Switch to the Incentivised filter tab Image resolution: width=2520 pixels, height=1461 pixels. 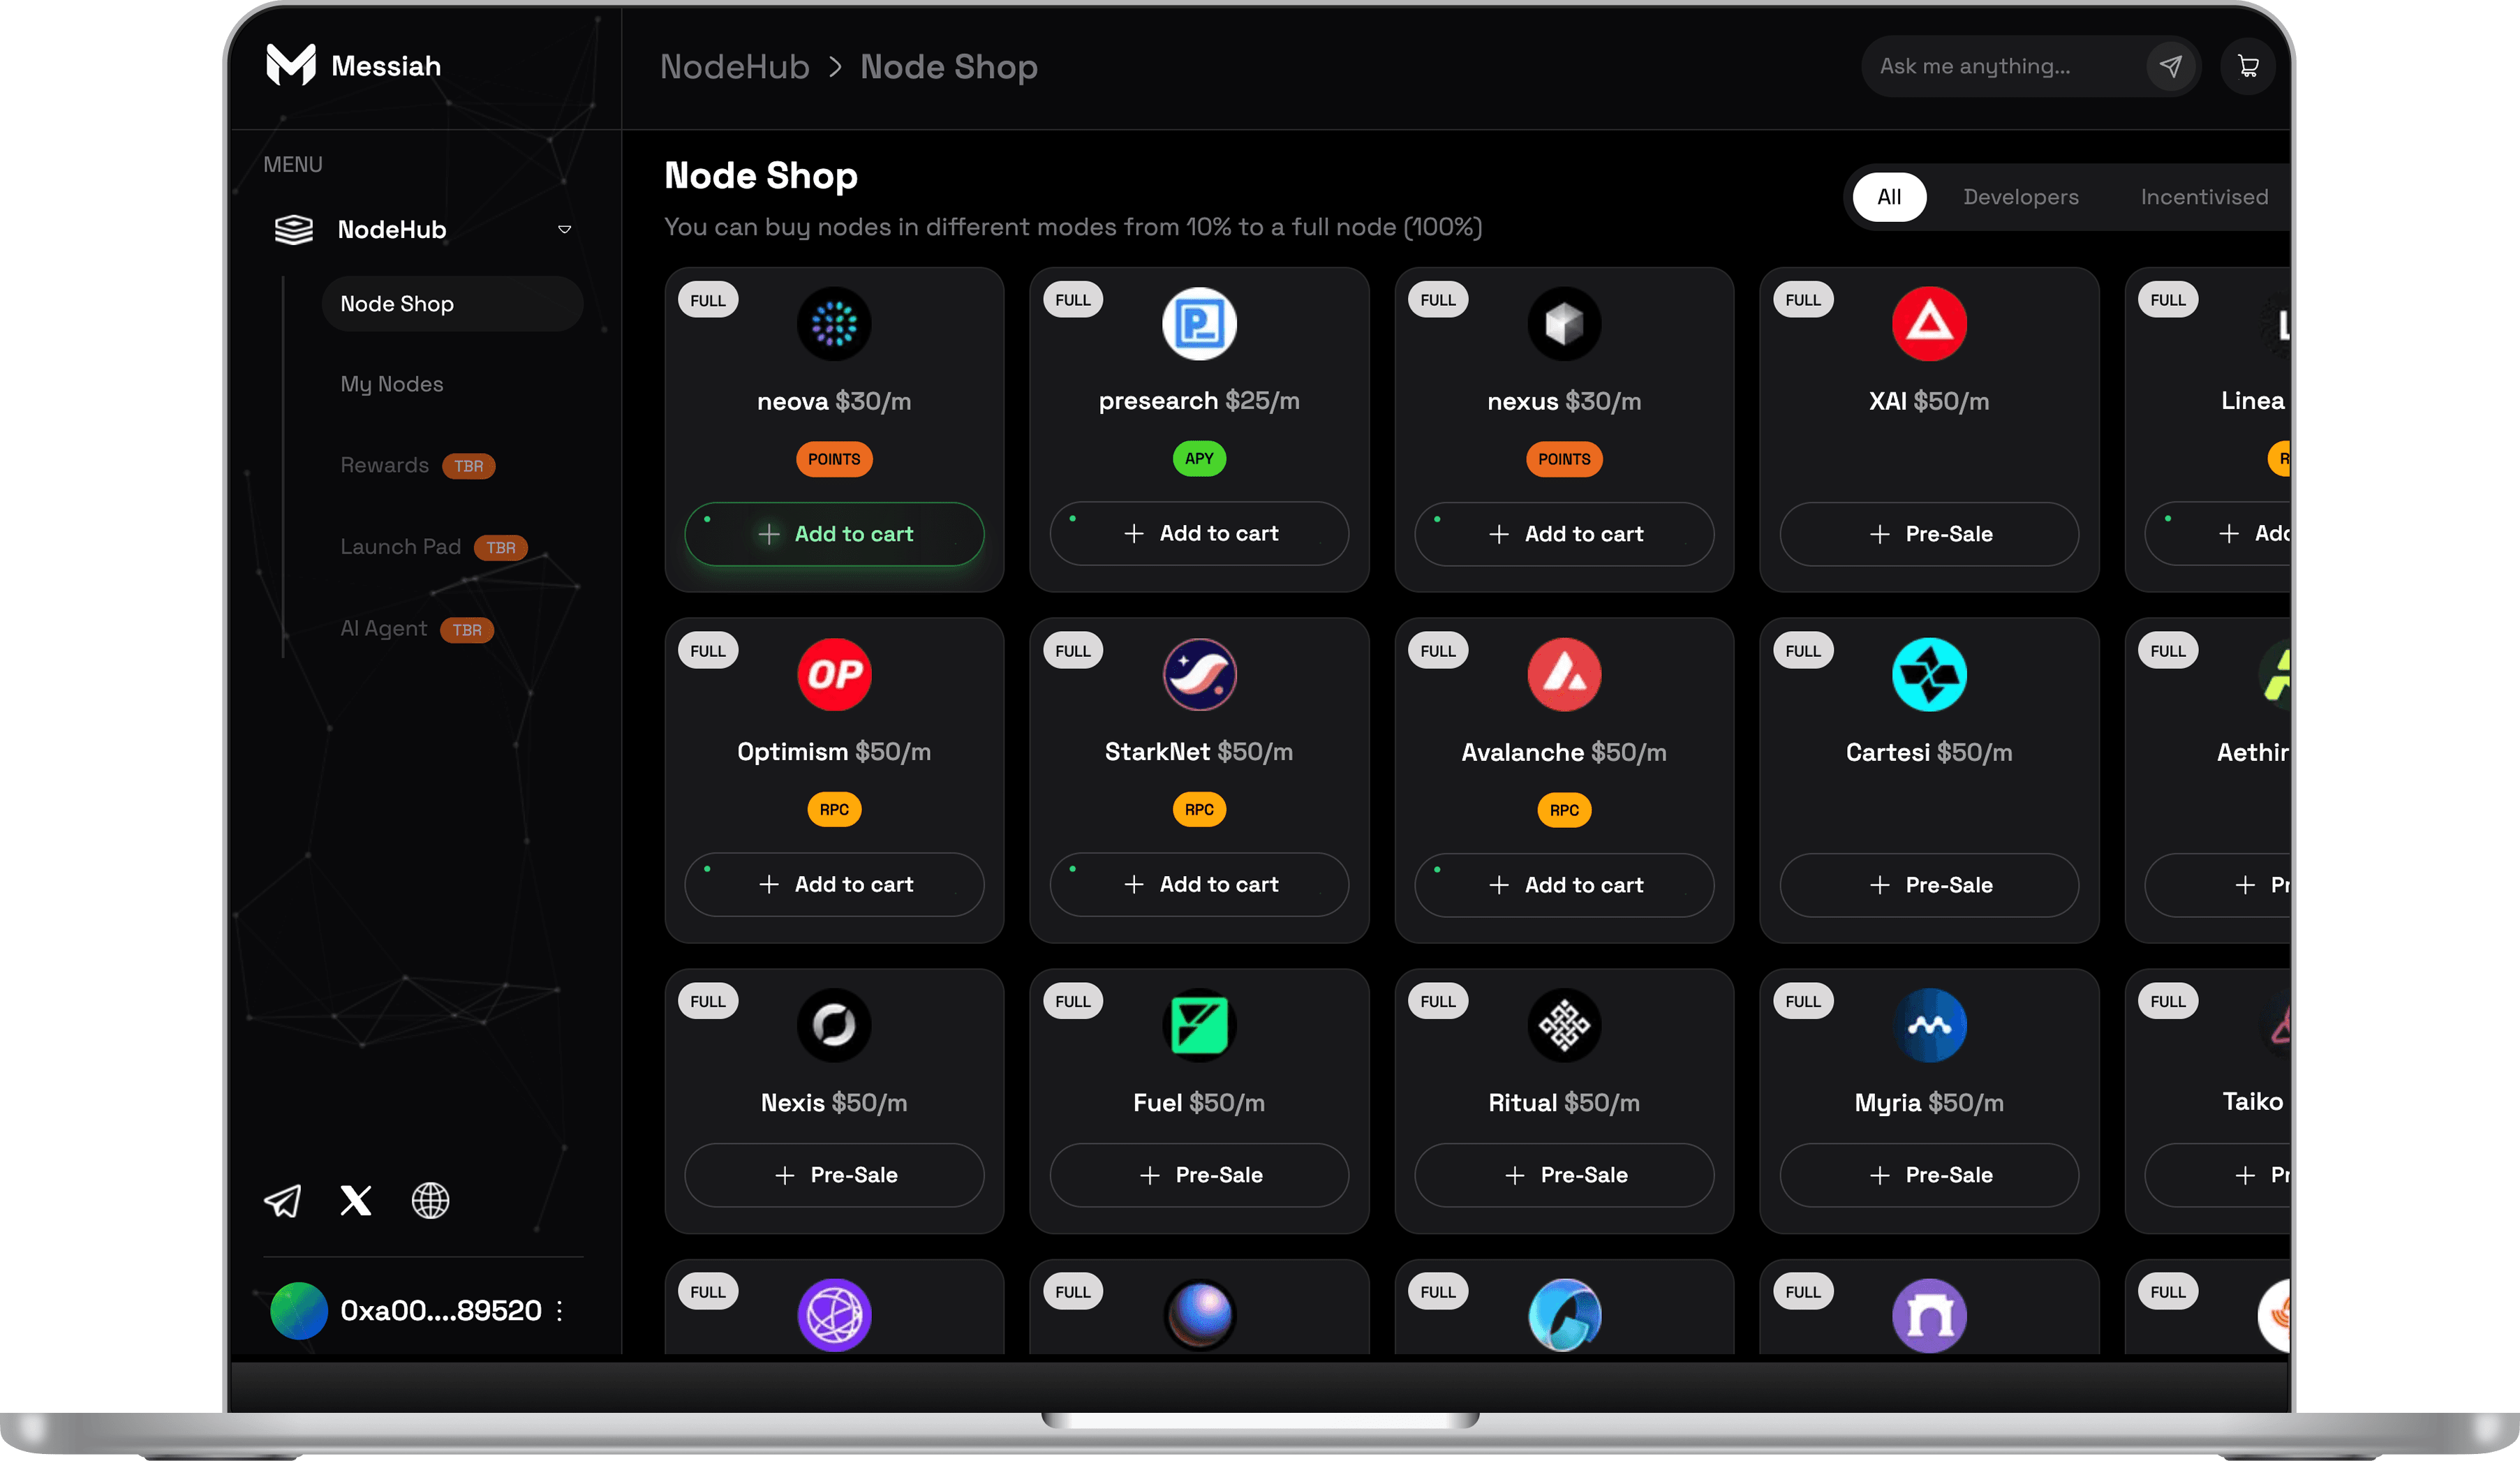(x=2204, y=196)
